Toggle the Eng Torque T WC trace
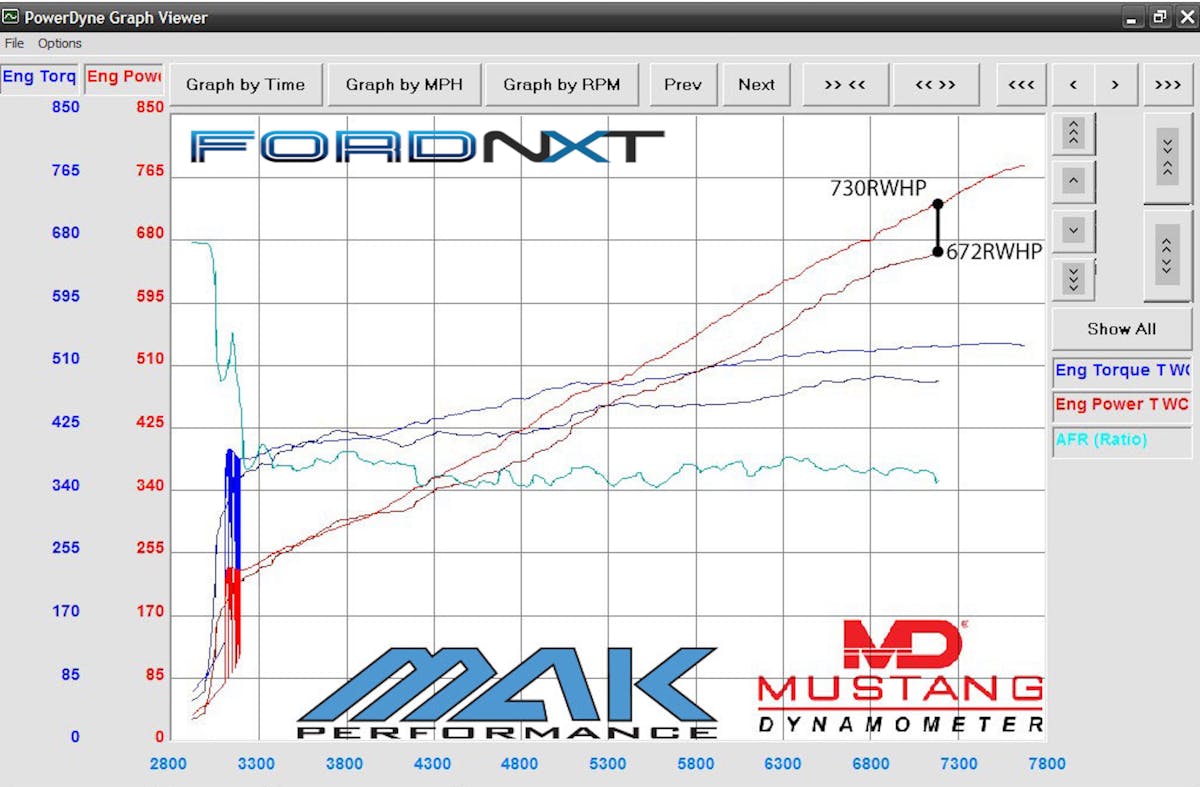Screen dimensions: 1200x787 (1121, 371)
